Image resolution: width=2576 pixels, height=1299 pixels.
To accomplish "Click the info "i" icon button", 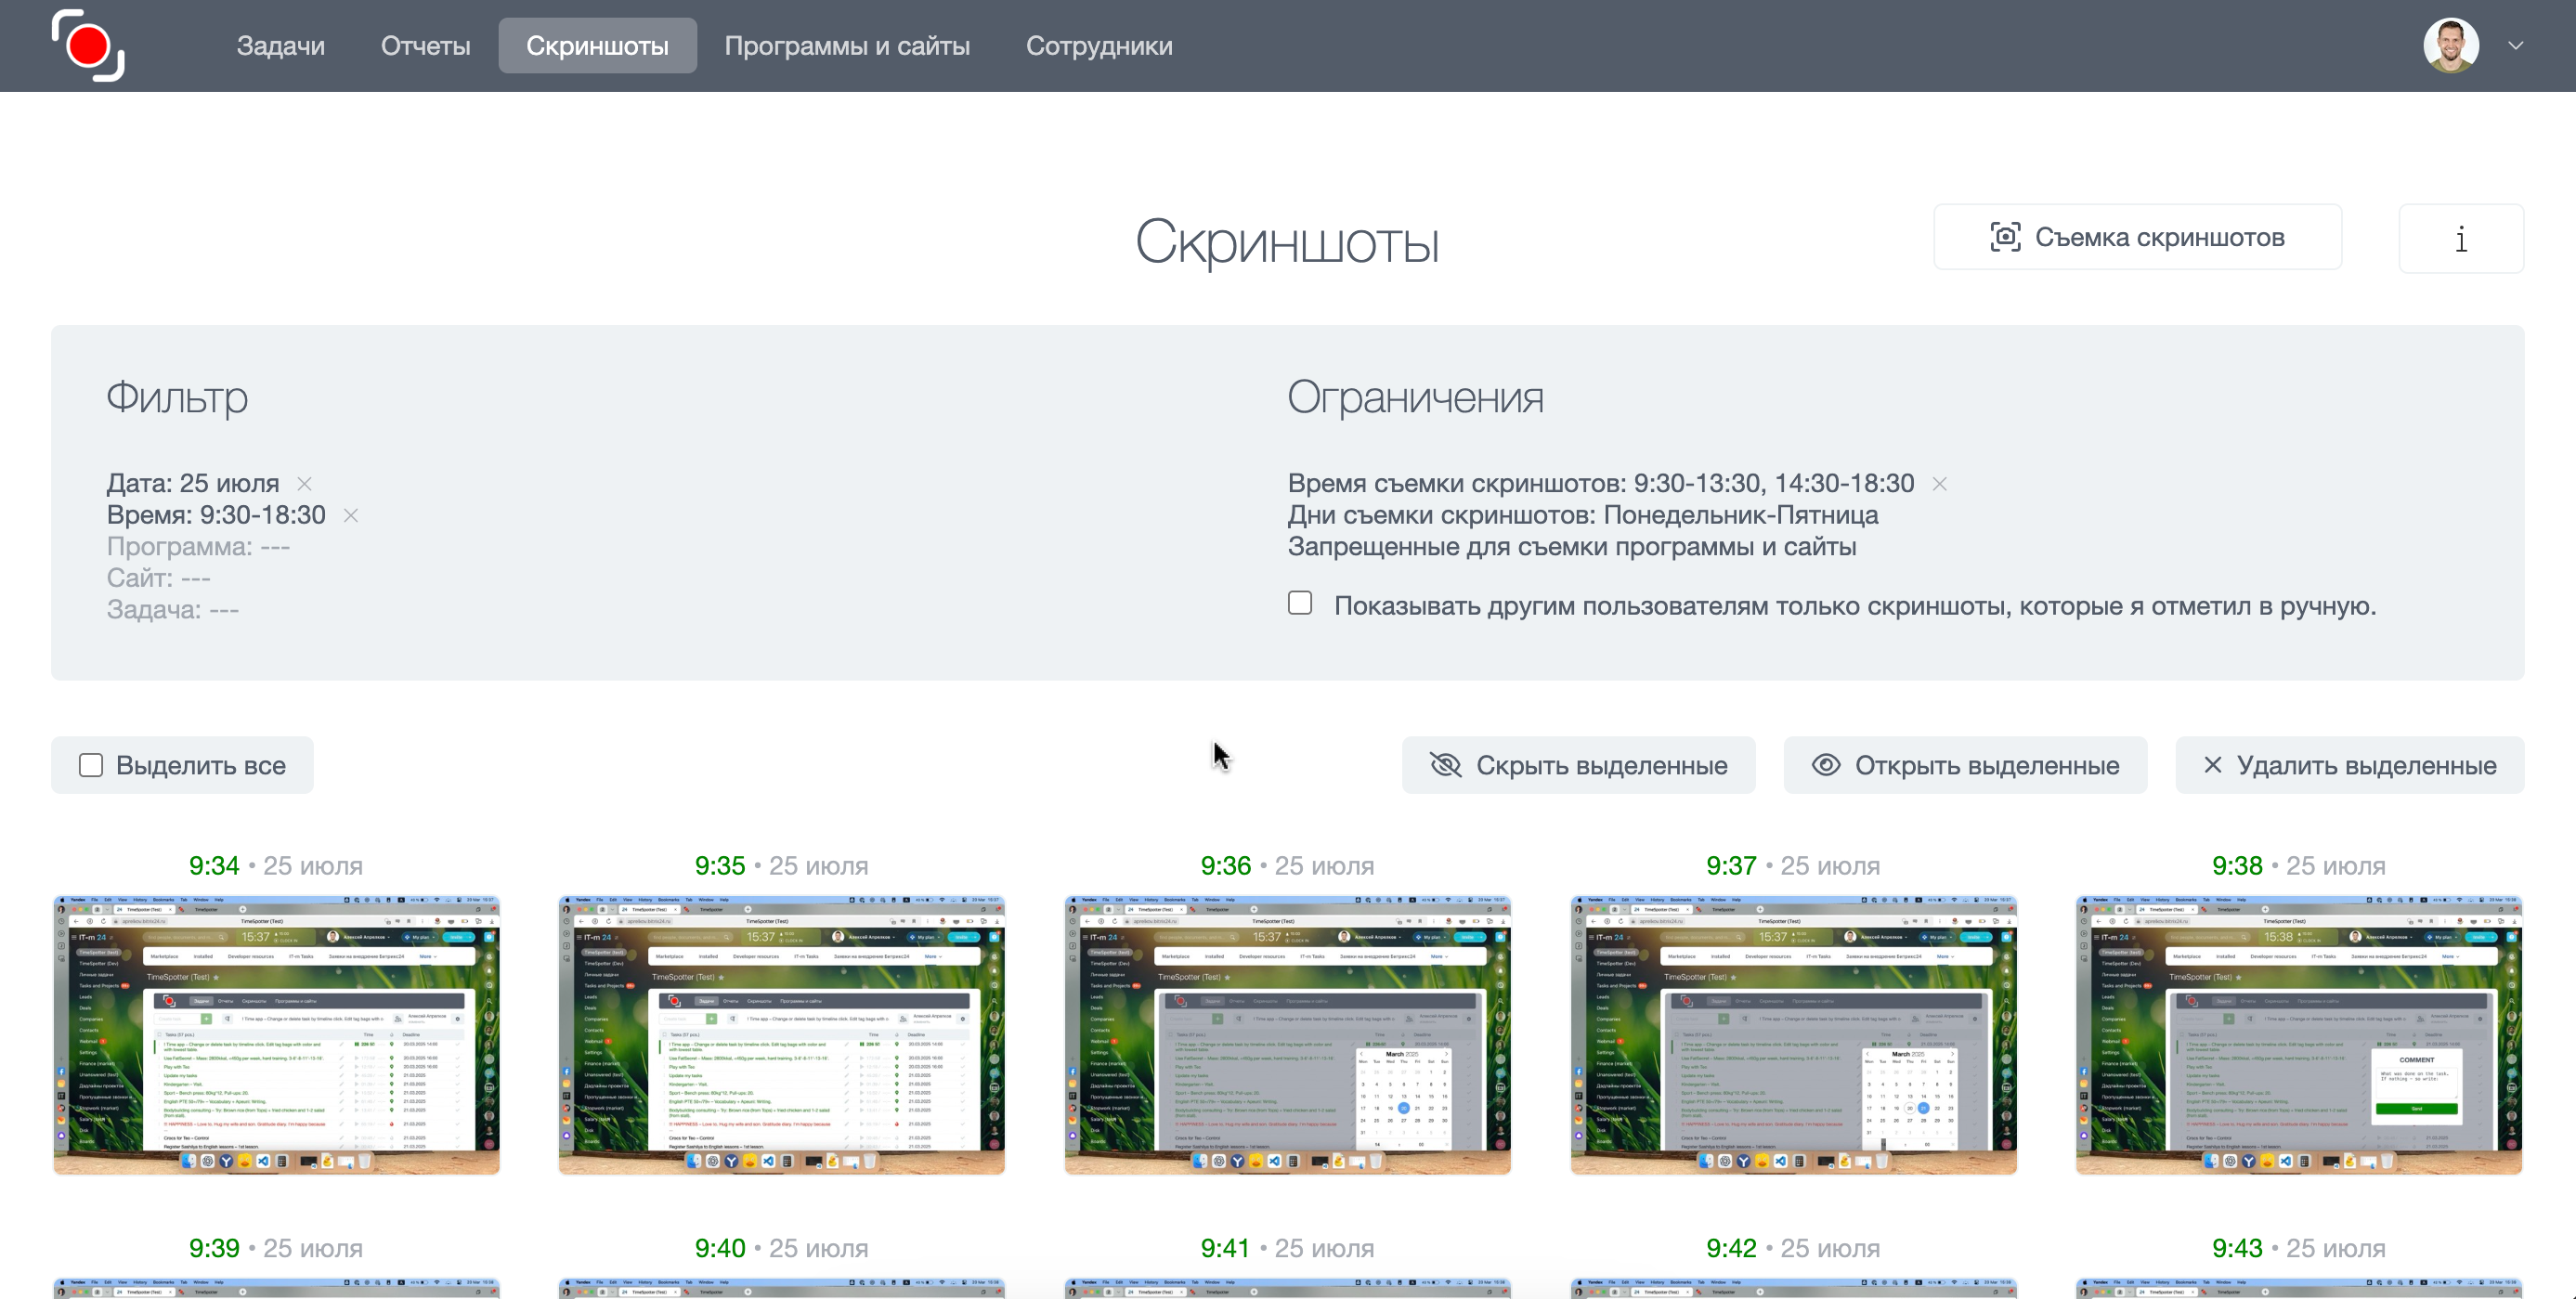I will click(x=2460, y=239).
